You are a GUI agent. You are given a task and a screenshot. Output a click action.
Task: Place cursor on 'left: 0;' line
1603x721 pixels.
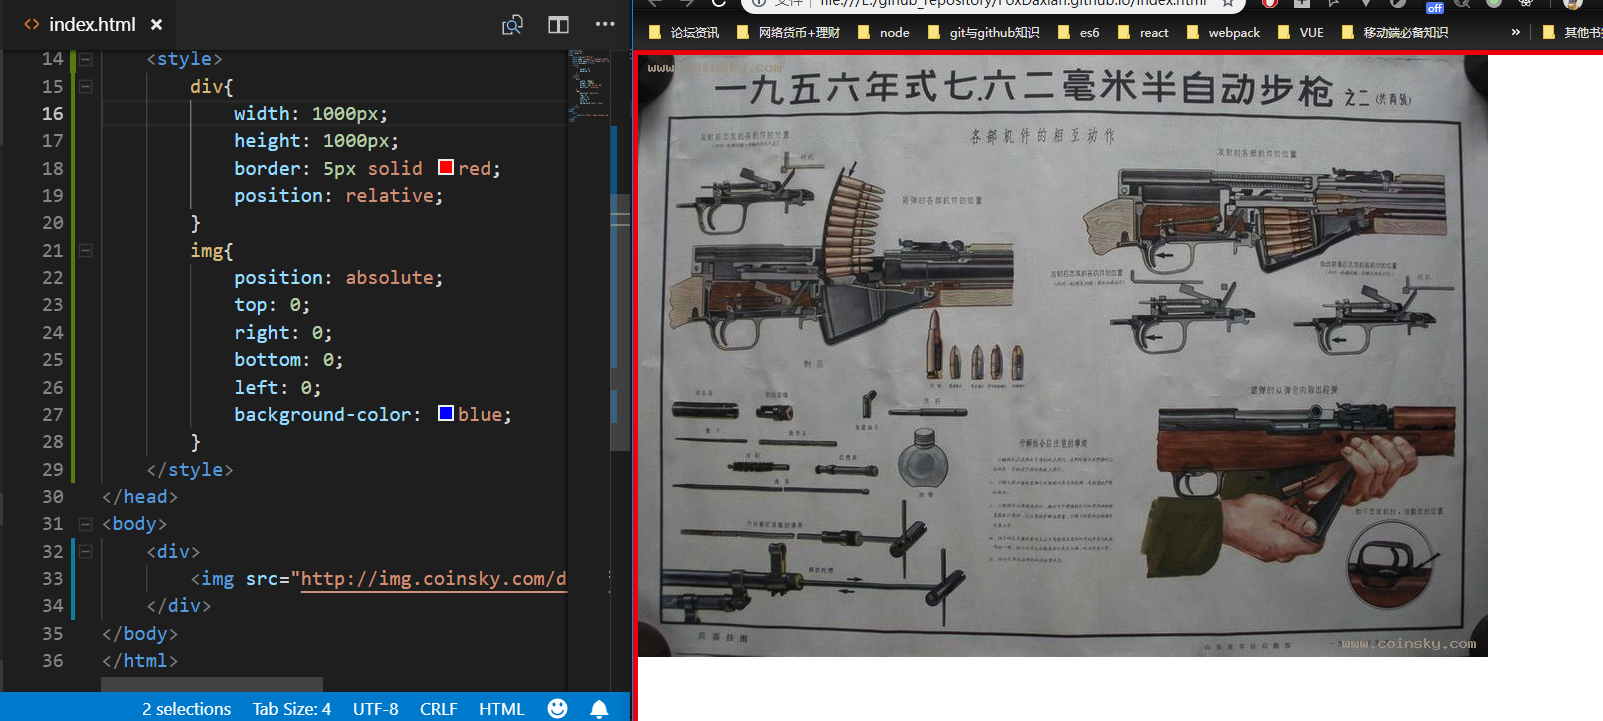point(278,388)
